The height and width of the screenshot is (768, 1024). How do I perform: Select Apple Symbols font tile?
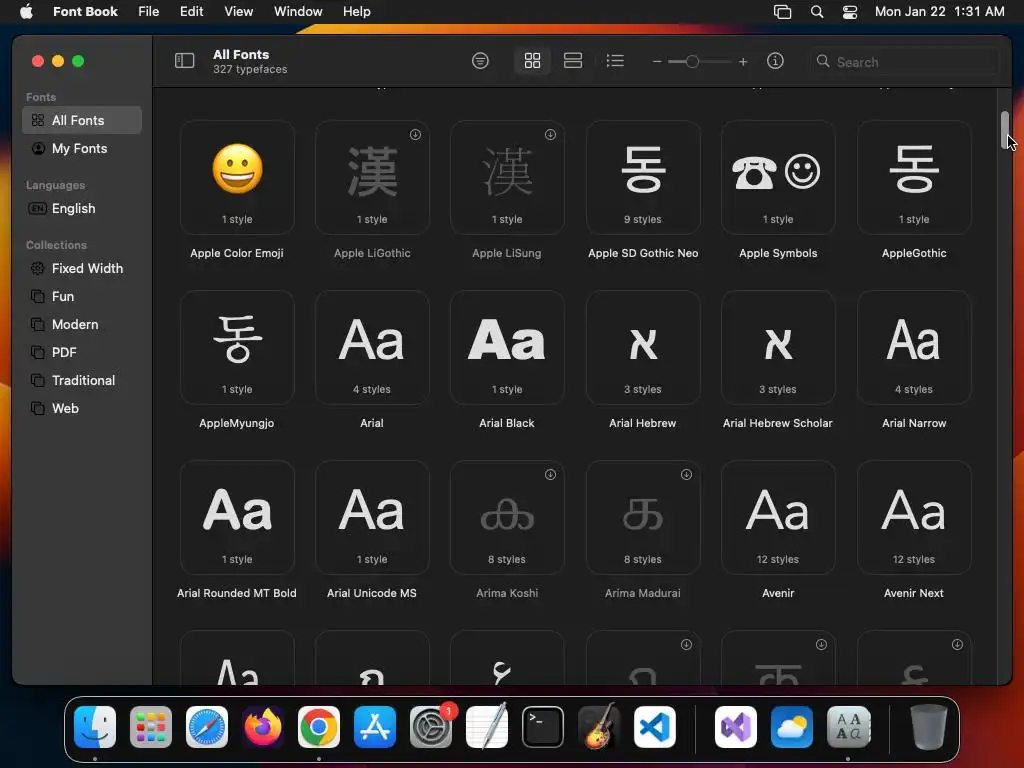click(778, 177)
